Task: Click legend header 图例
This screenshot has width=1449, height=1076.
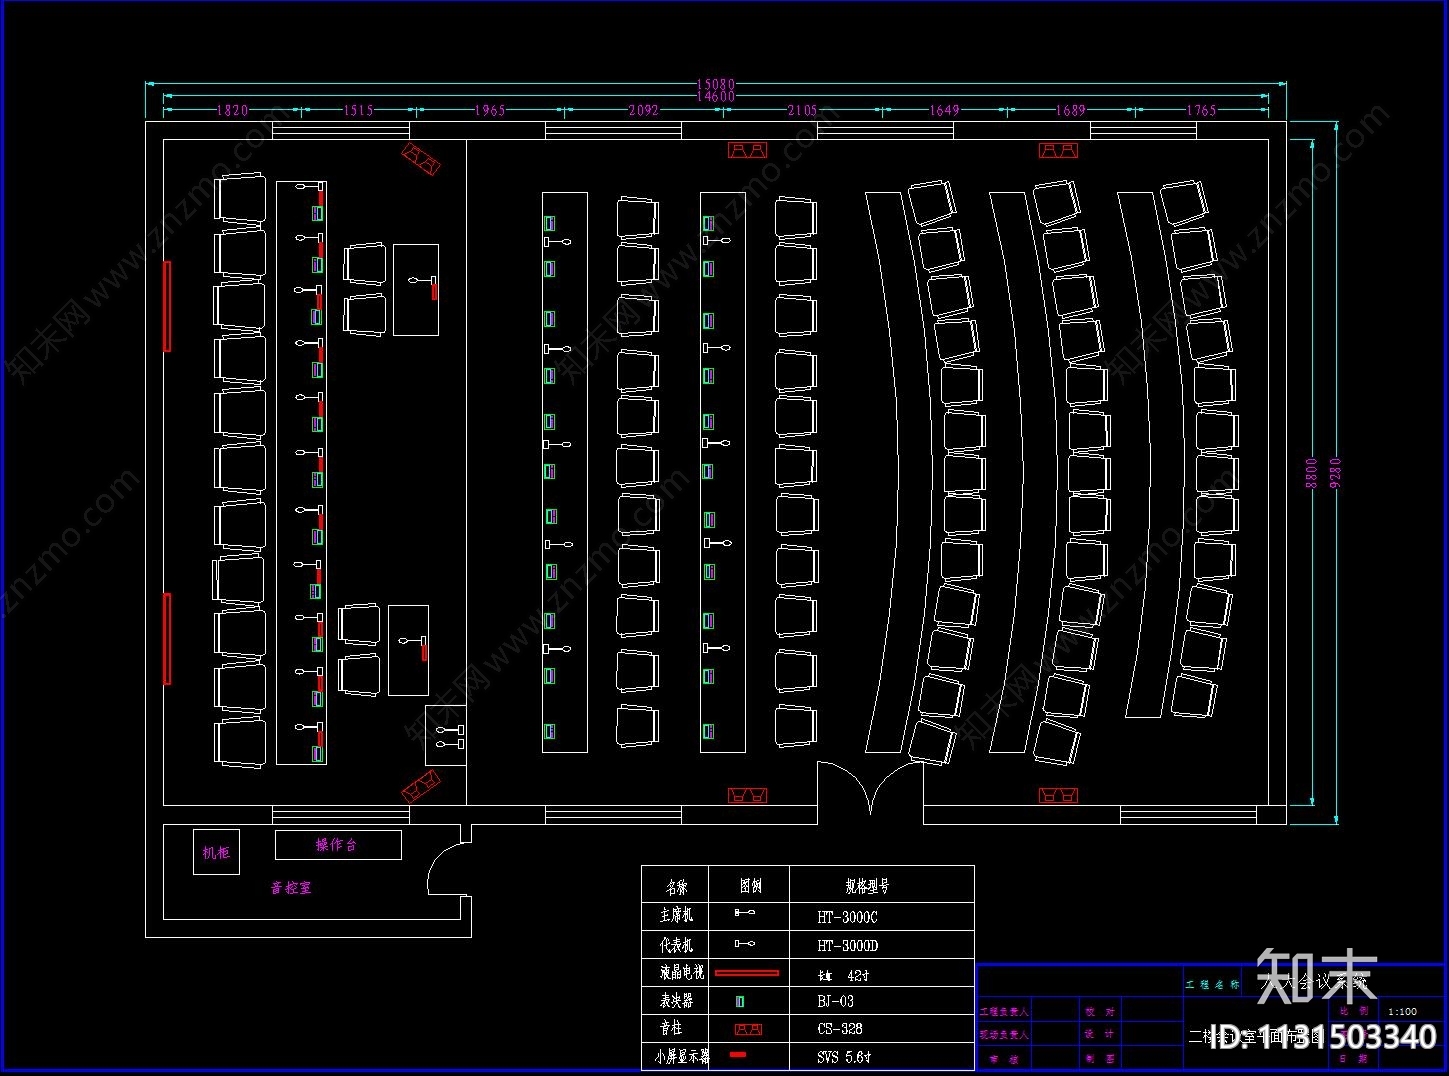Action: [750, 886]
